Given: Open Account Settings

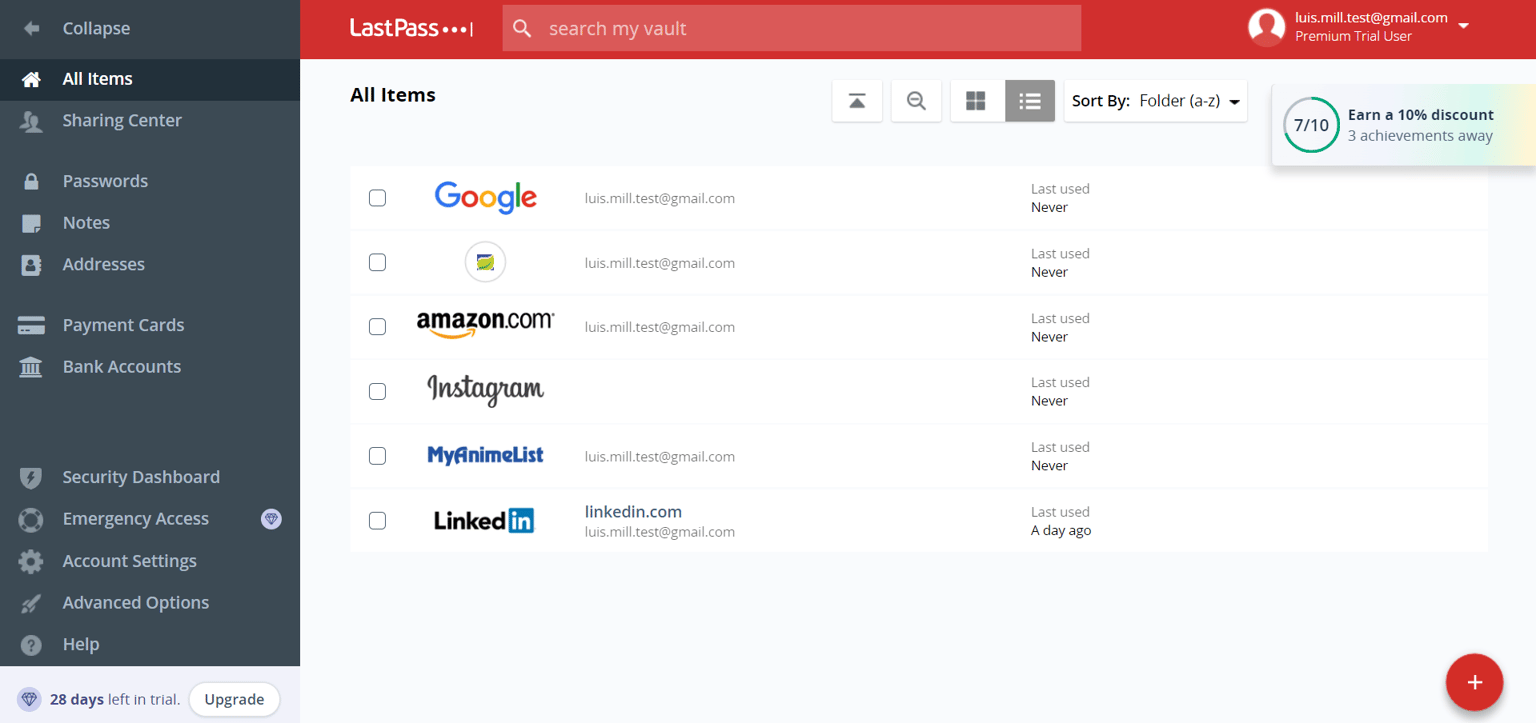Looking at the screenshot, I should [129, 561].
